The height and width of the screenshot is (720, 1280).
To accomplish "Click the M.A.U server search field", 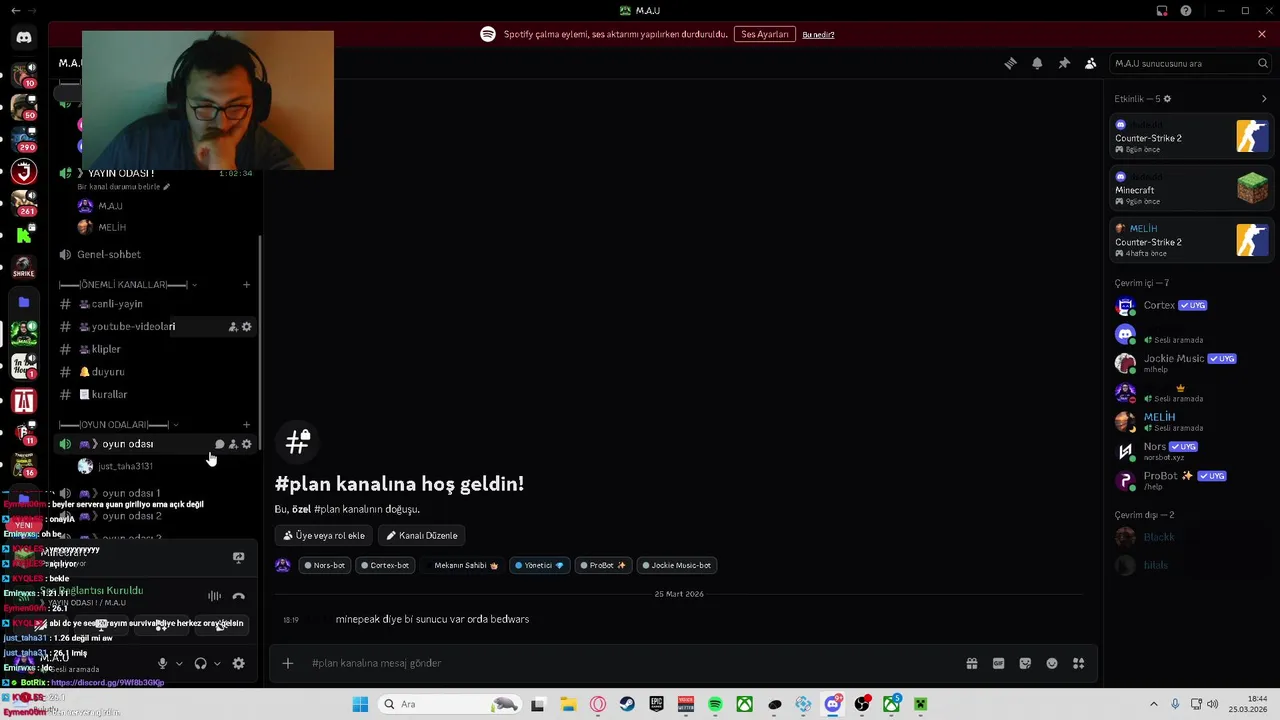I will coord(1191,63).
